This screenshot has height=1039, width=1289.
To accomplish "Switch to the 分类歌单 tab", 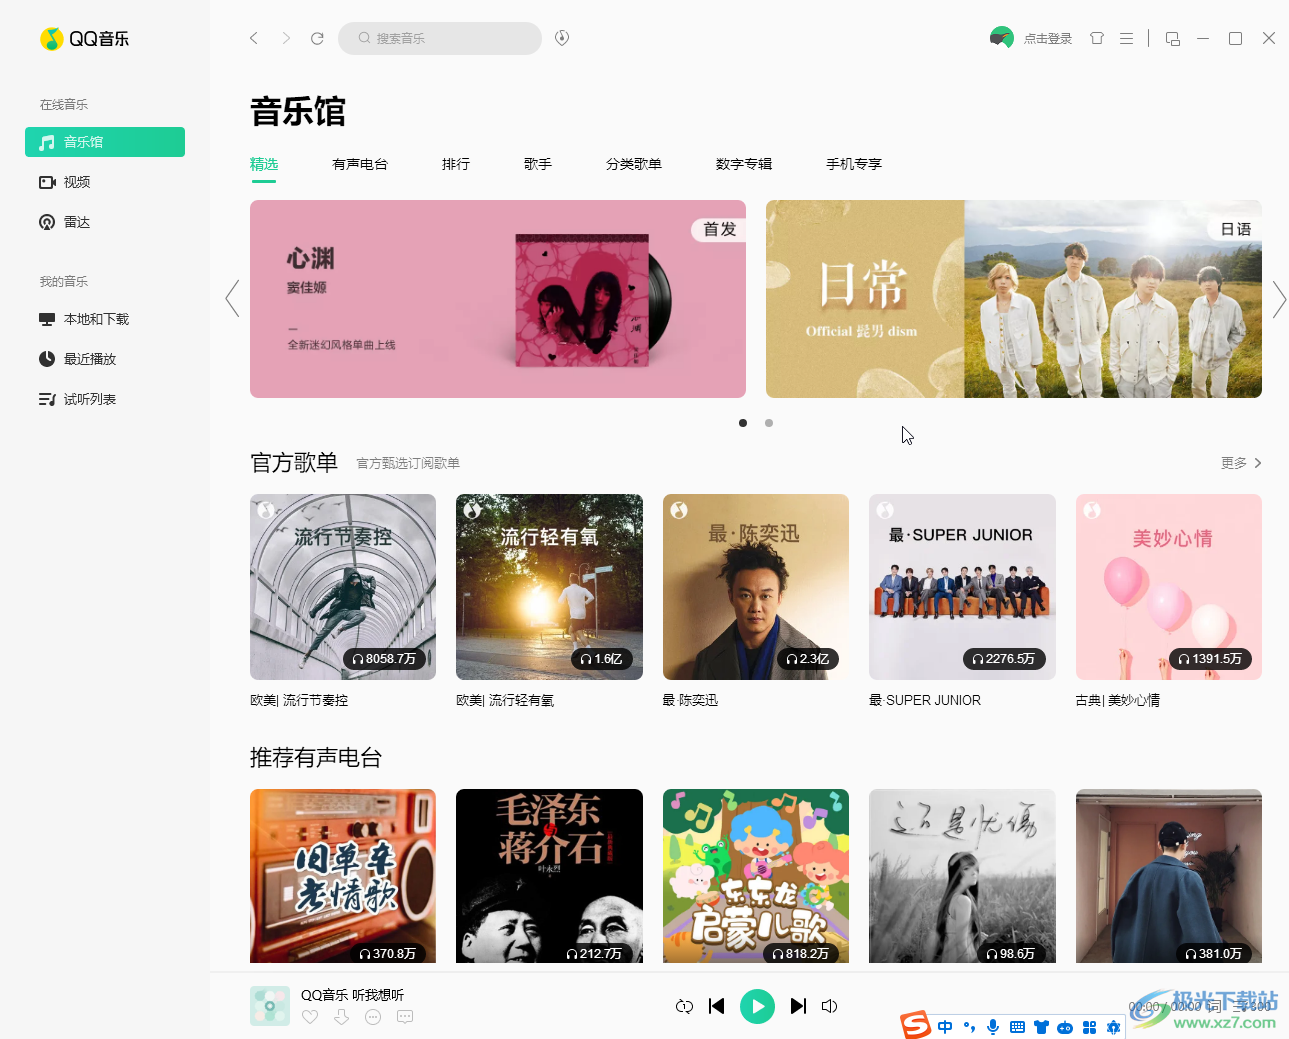I will tap(634, 164).
